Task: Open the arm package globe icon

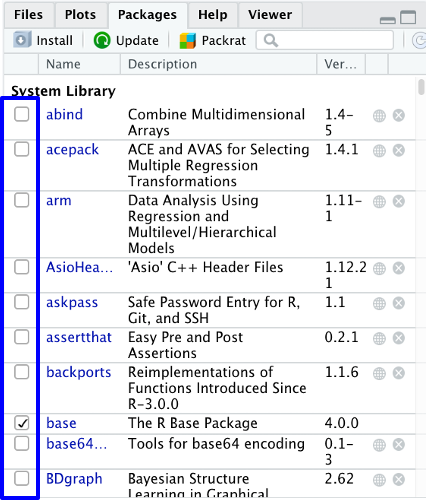Action: pyautogui.click(x=379, y=201)
